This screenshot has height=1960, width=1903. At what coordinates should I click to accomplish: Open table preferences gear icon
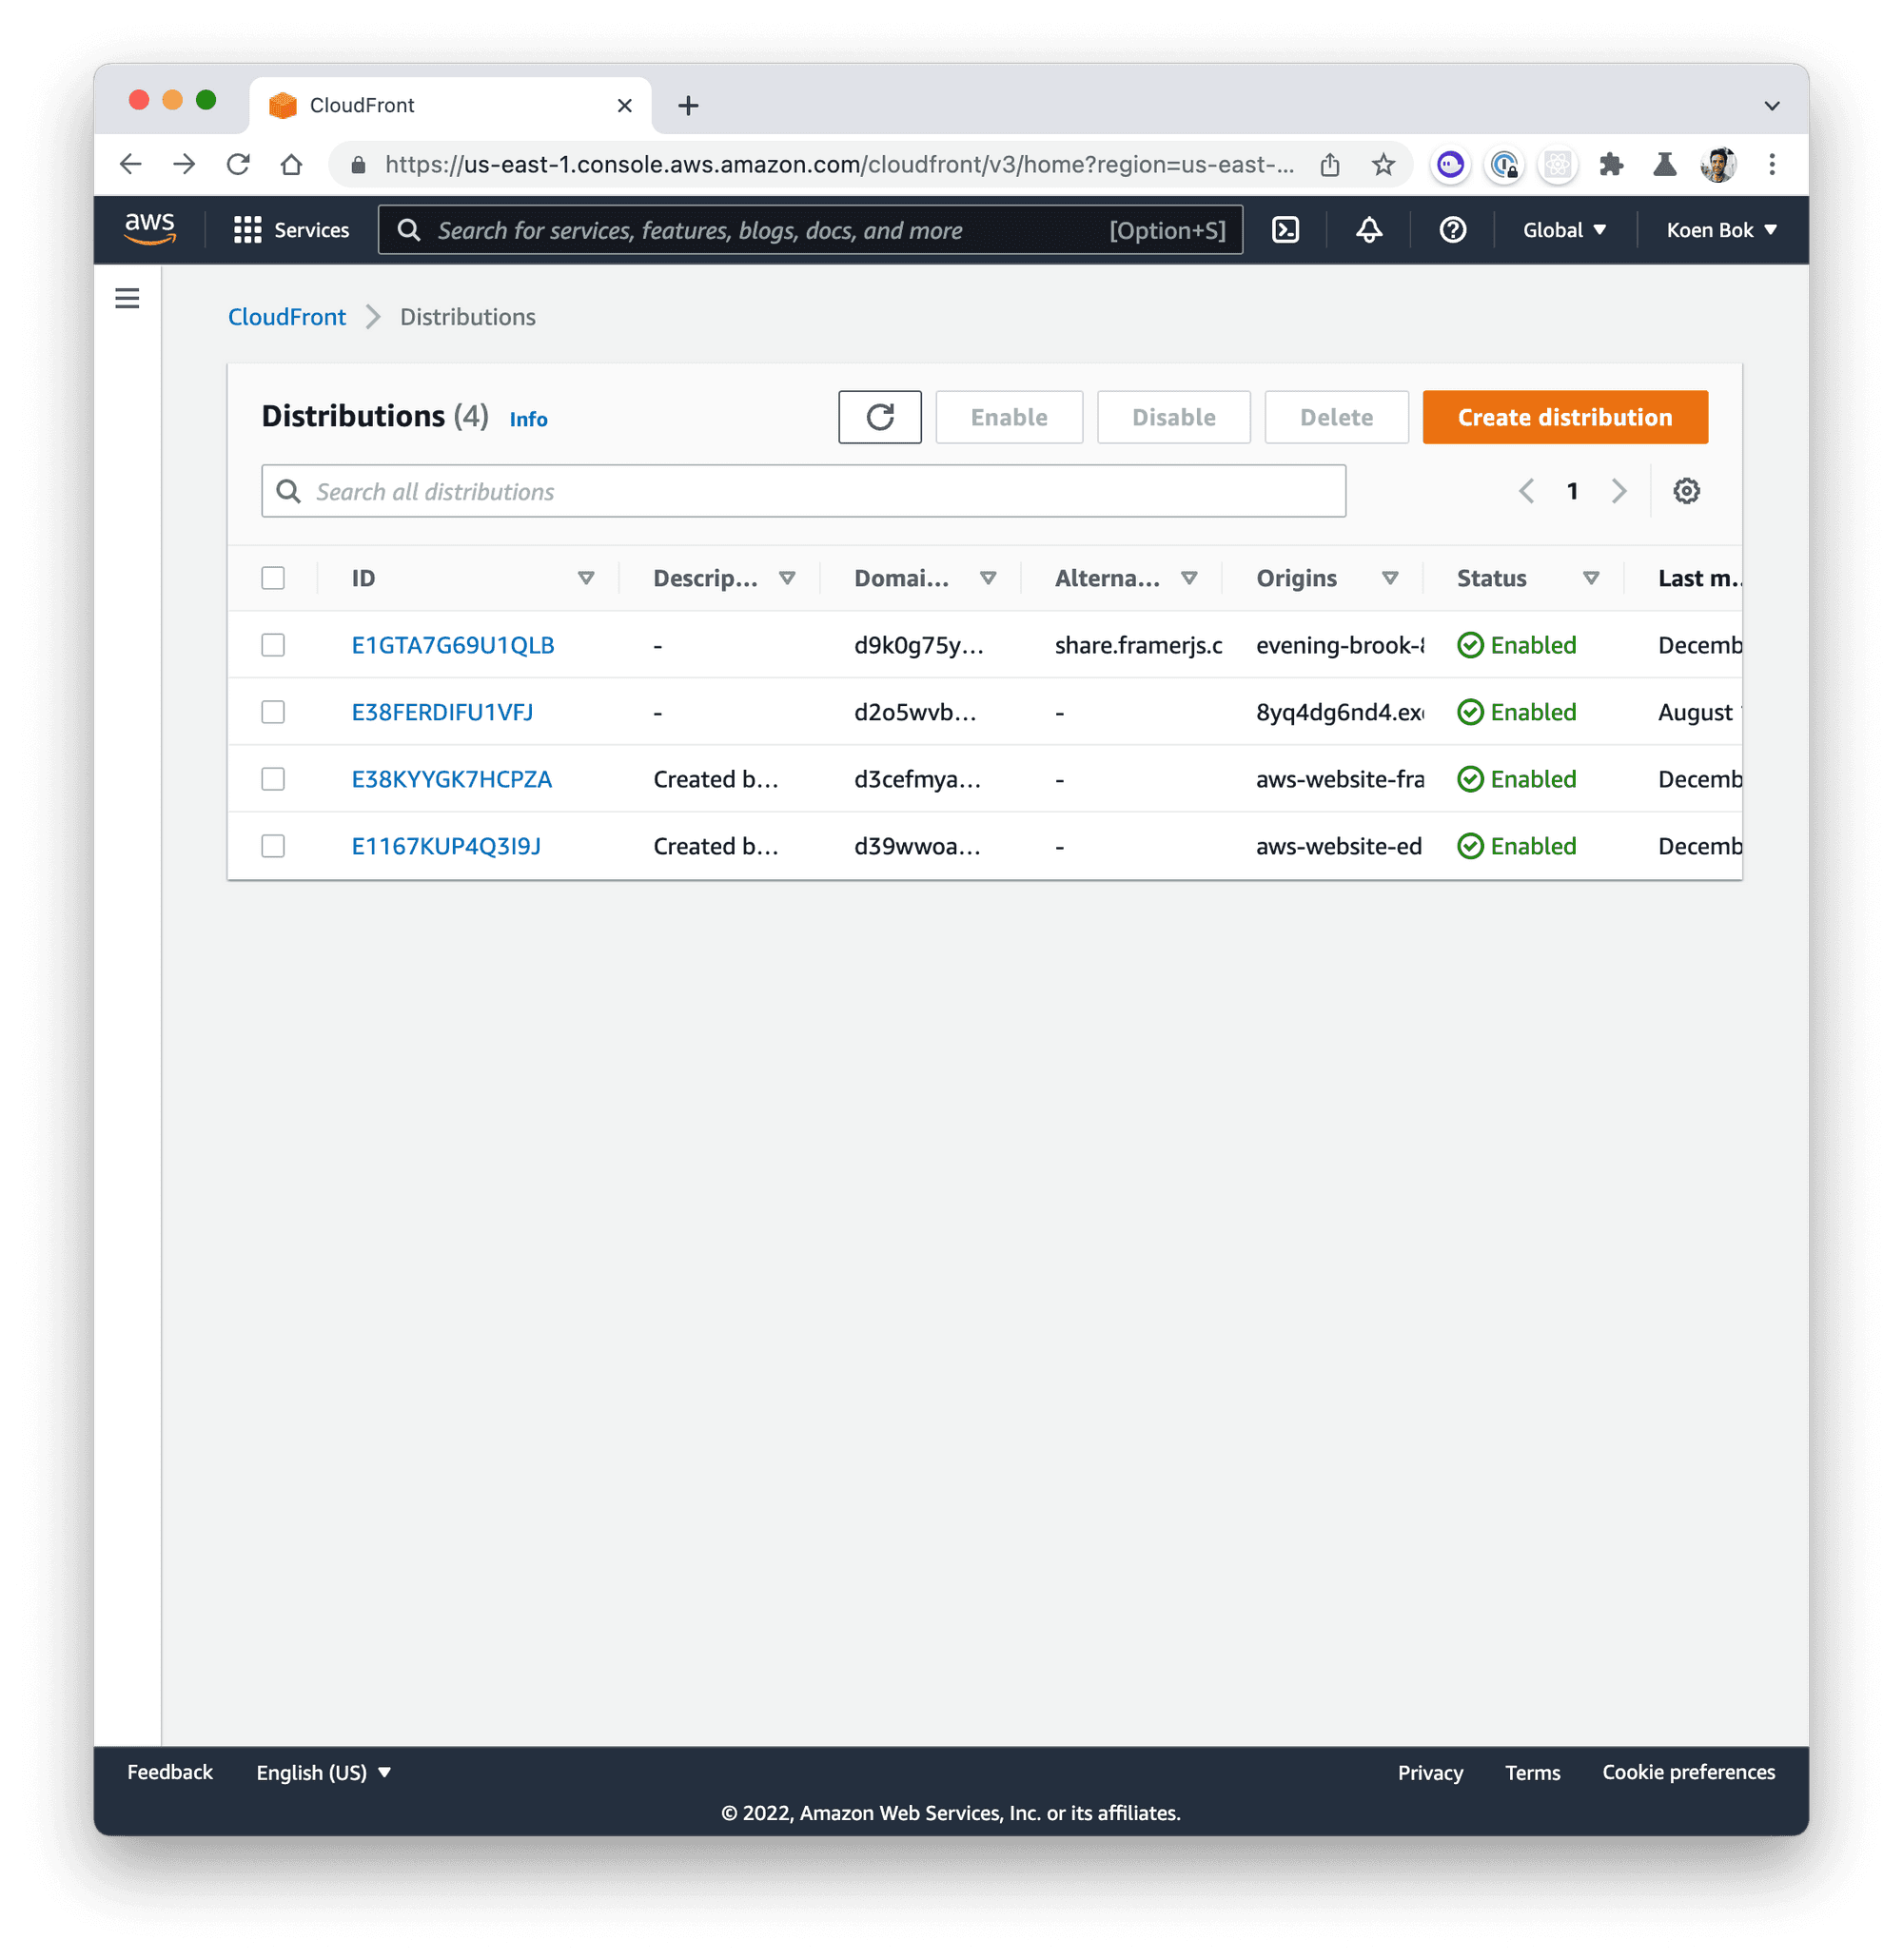pos(1686,491)
